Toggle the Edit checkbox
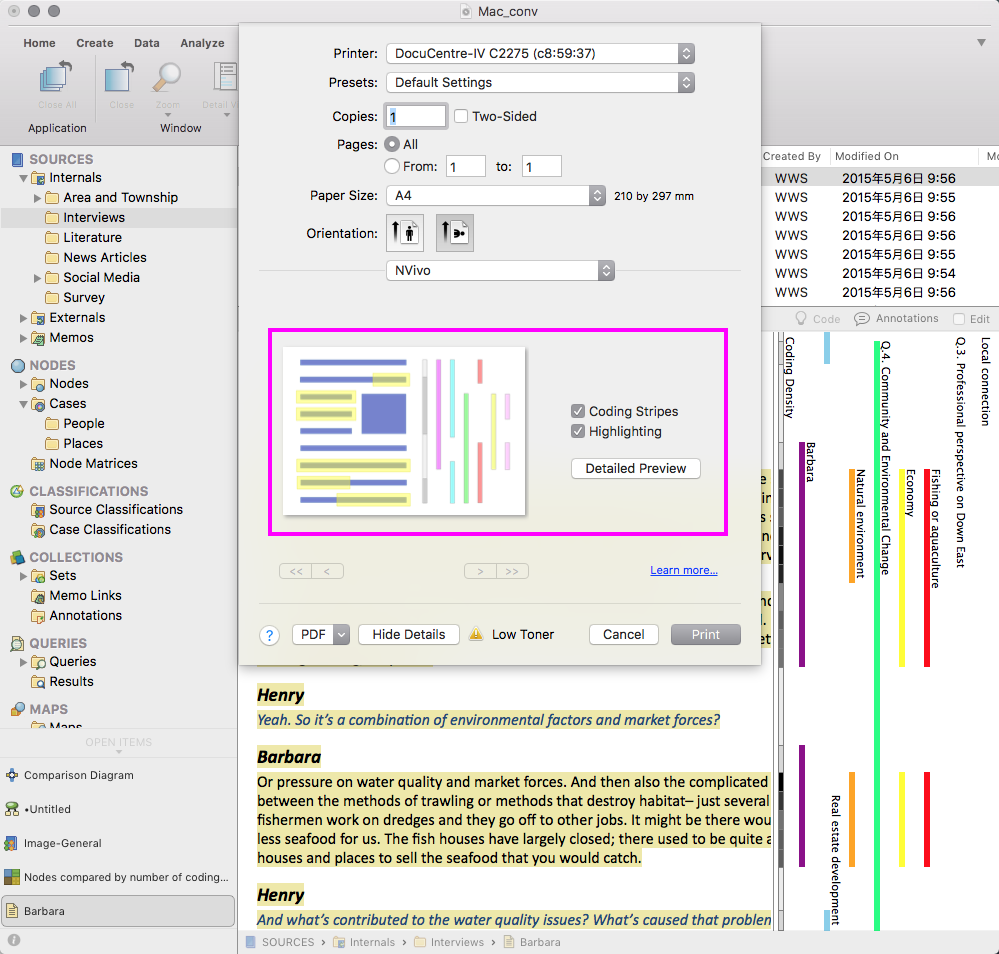 click(959, 319)
